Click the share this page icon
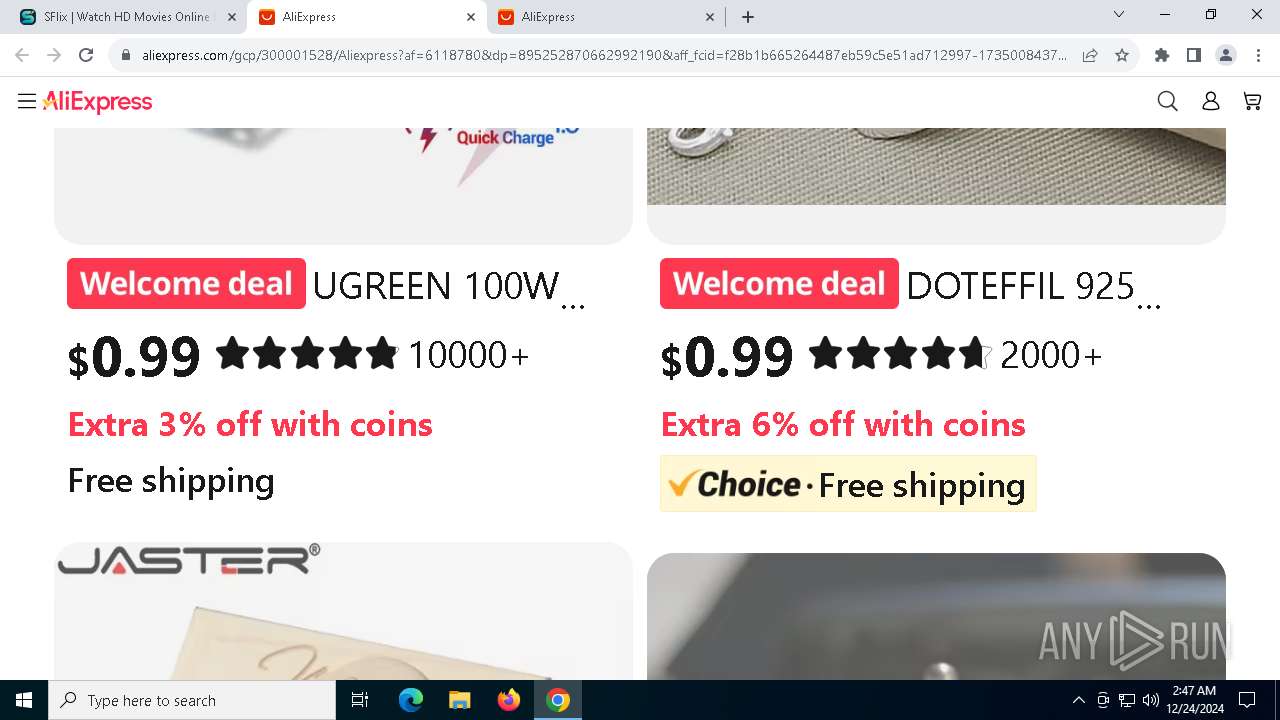Image resolution: width=1280 pixels, height=720 pixels. pos(1090,55)
